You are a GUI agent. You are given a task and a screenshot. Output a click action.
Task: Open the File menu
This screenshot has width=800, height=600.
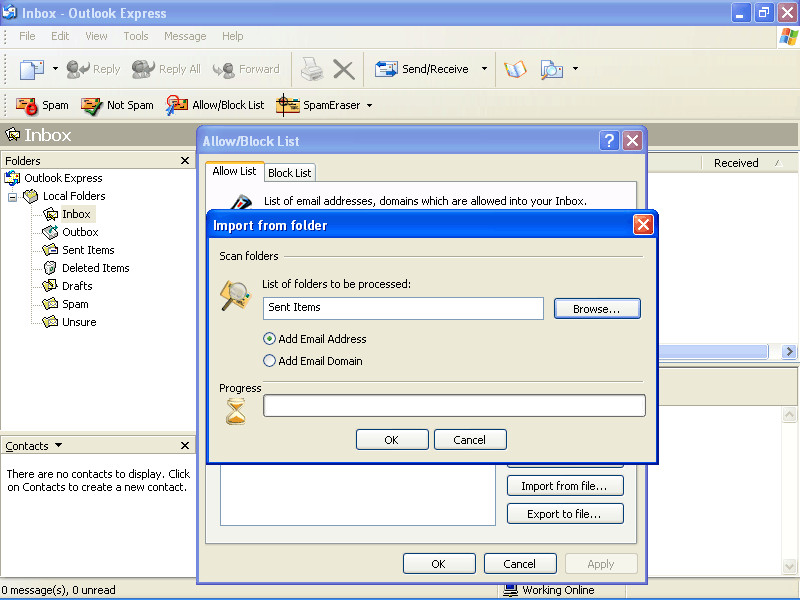click(27, 36)
